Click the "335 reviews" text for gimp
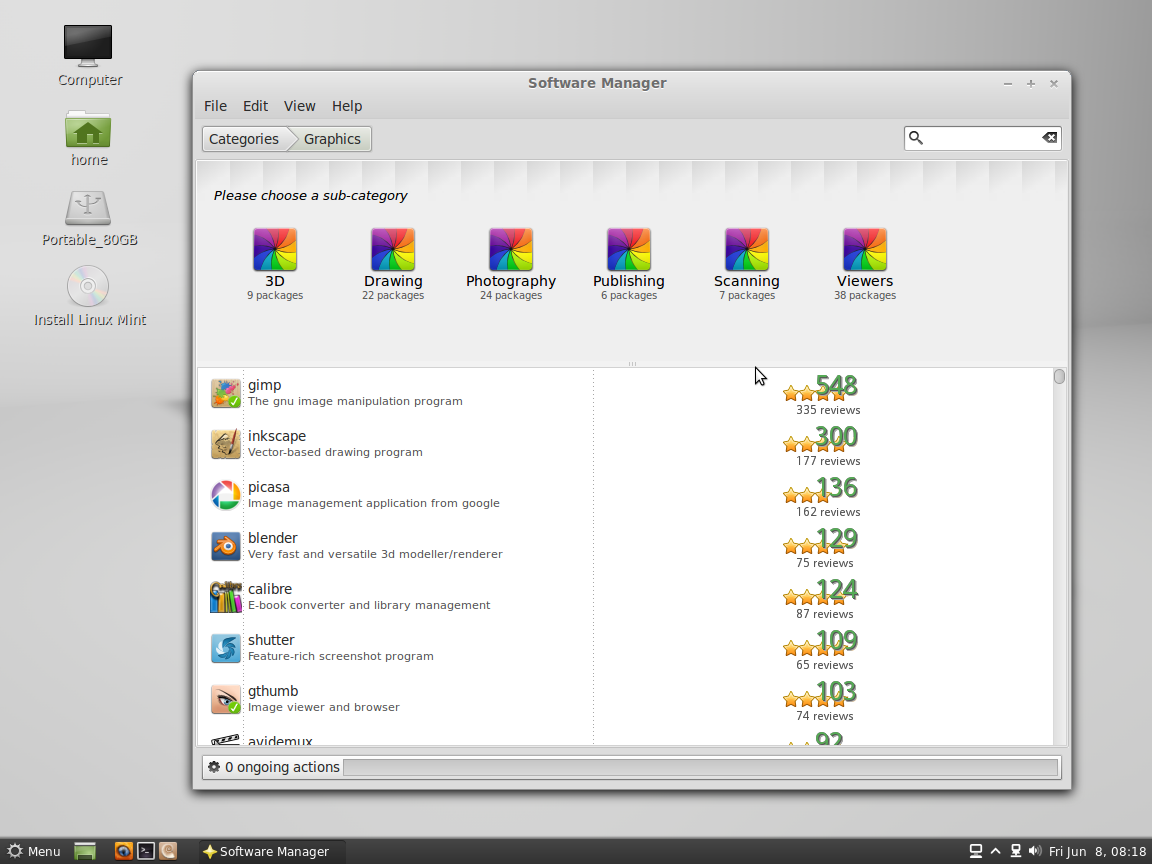1152x864 pixels. click(828, 410)
